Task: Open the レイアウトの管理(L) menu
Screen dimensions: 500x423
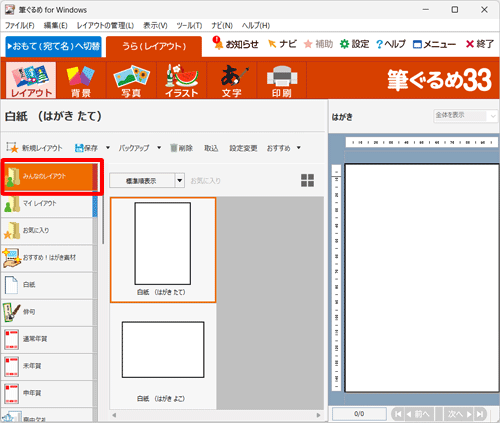Action: (x=105, y=25)
